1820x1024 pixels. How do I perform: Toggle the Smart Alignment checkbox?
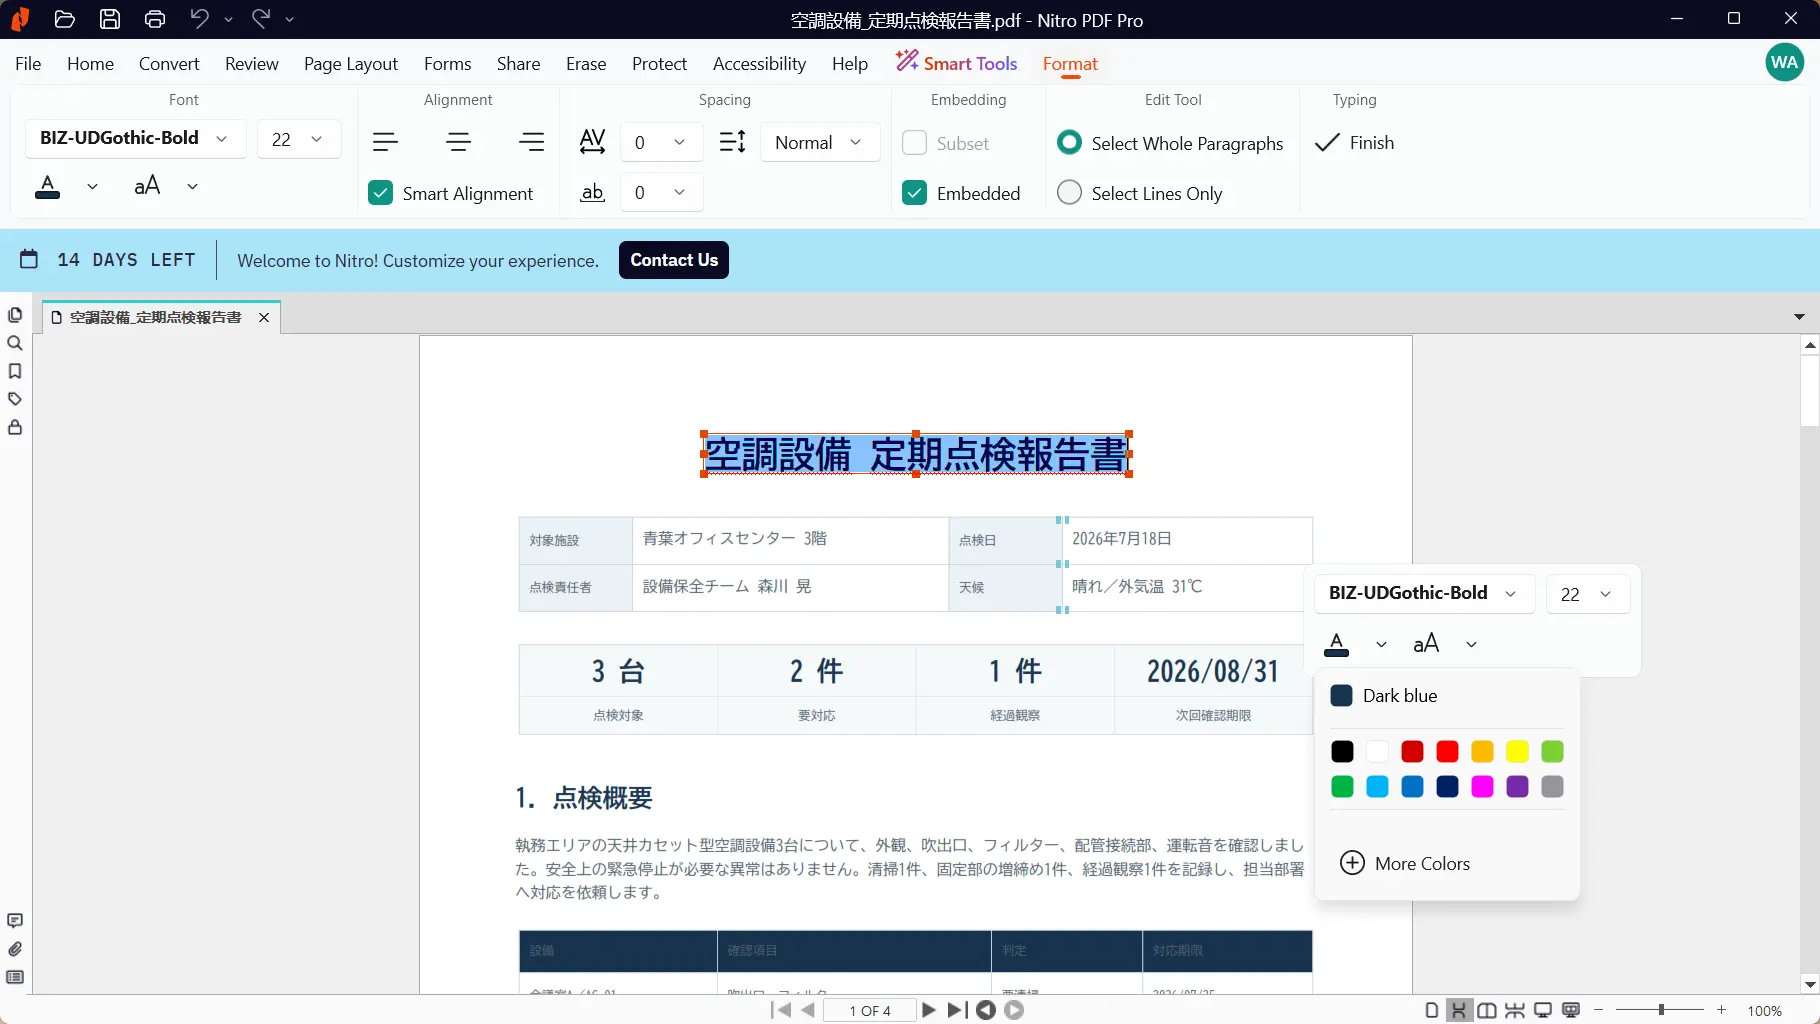pos(380,193)
